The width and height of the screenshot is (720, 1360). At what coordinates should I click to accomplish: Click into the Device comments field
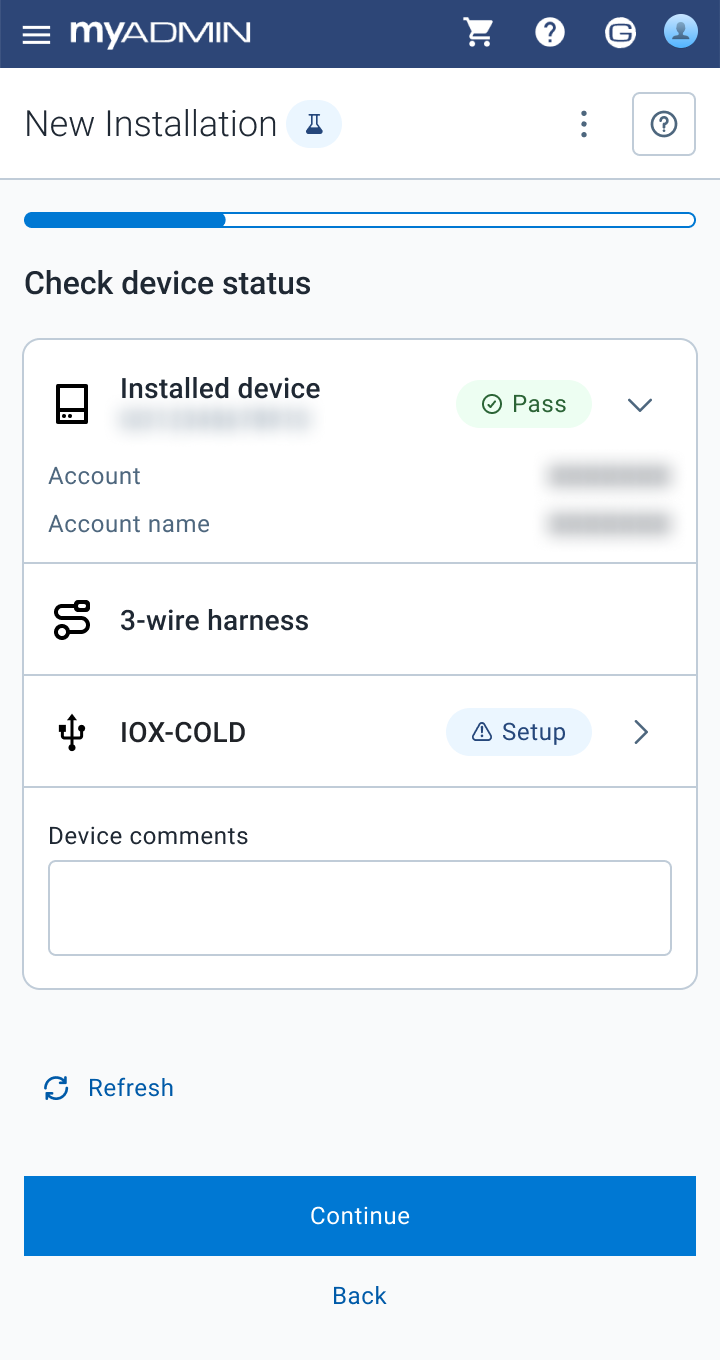point(360,908)
